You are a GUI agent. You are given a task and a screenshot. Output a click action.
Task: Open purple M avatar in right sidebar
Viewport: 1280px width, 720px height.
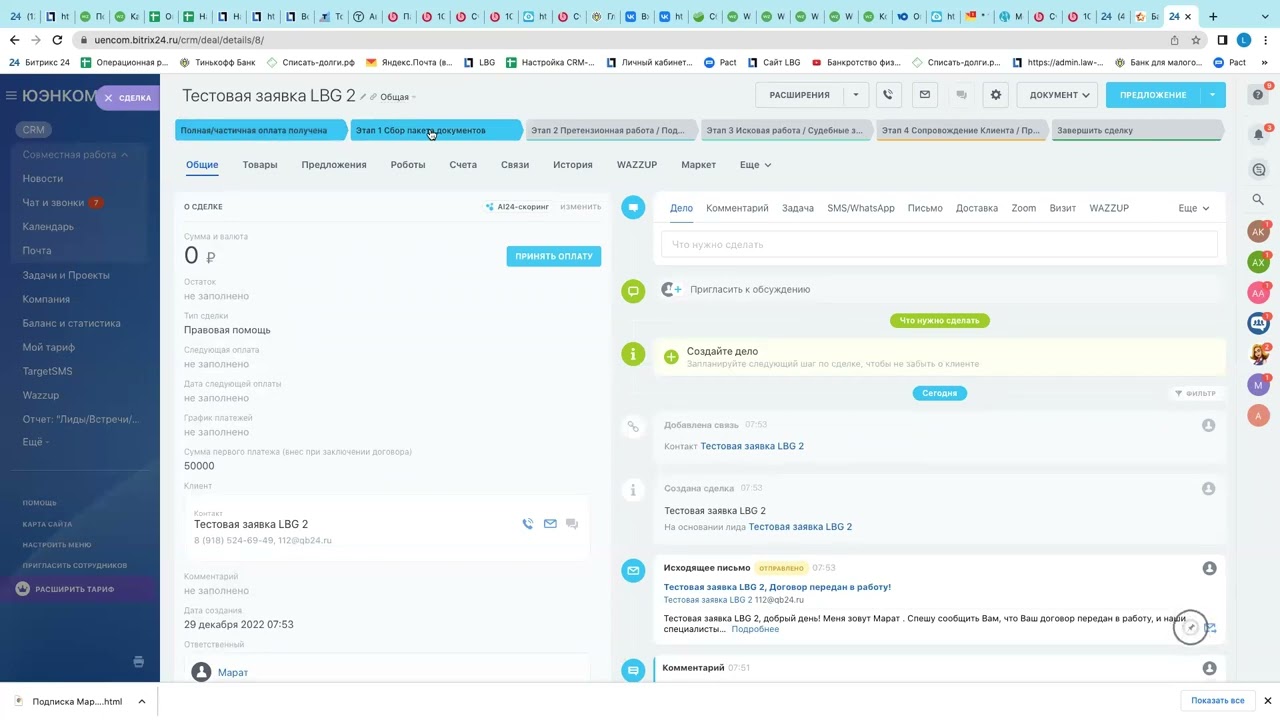click(x=1258, y=385)
